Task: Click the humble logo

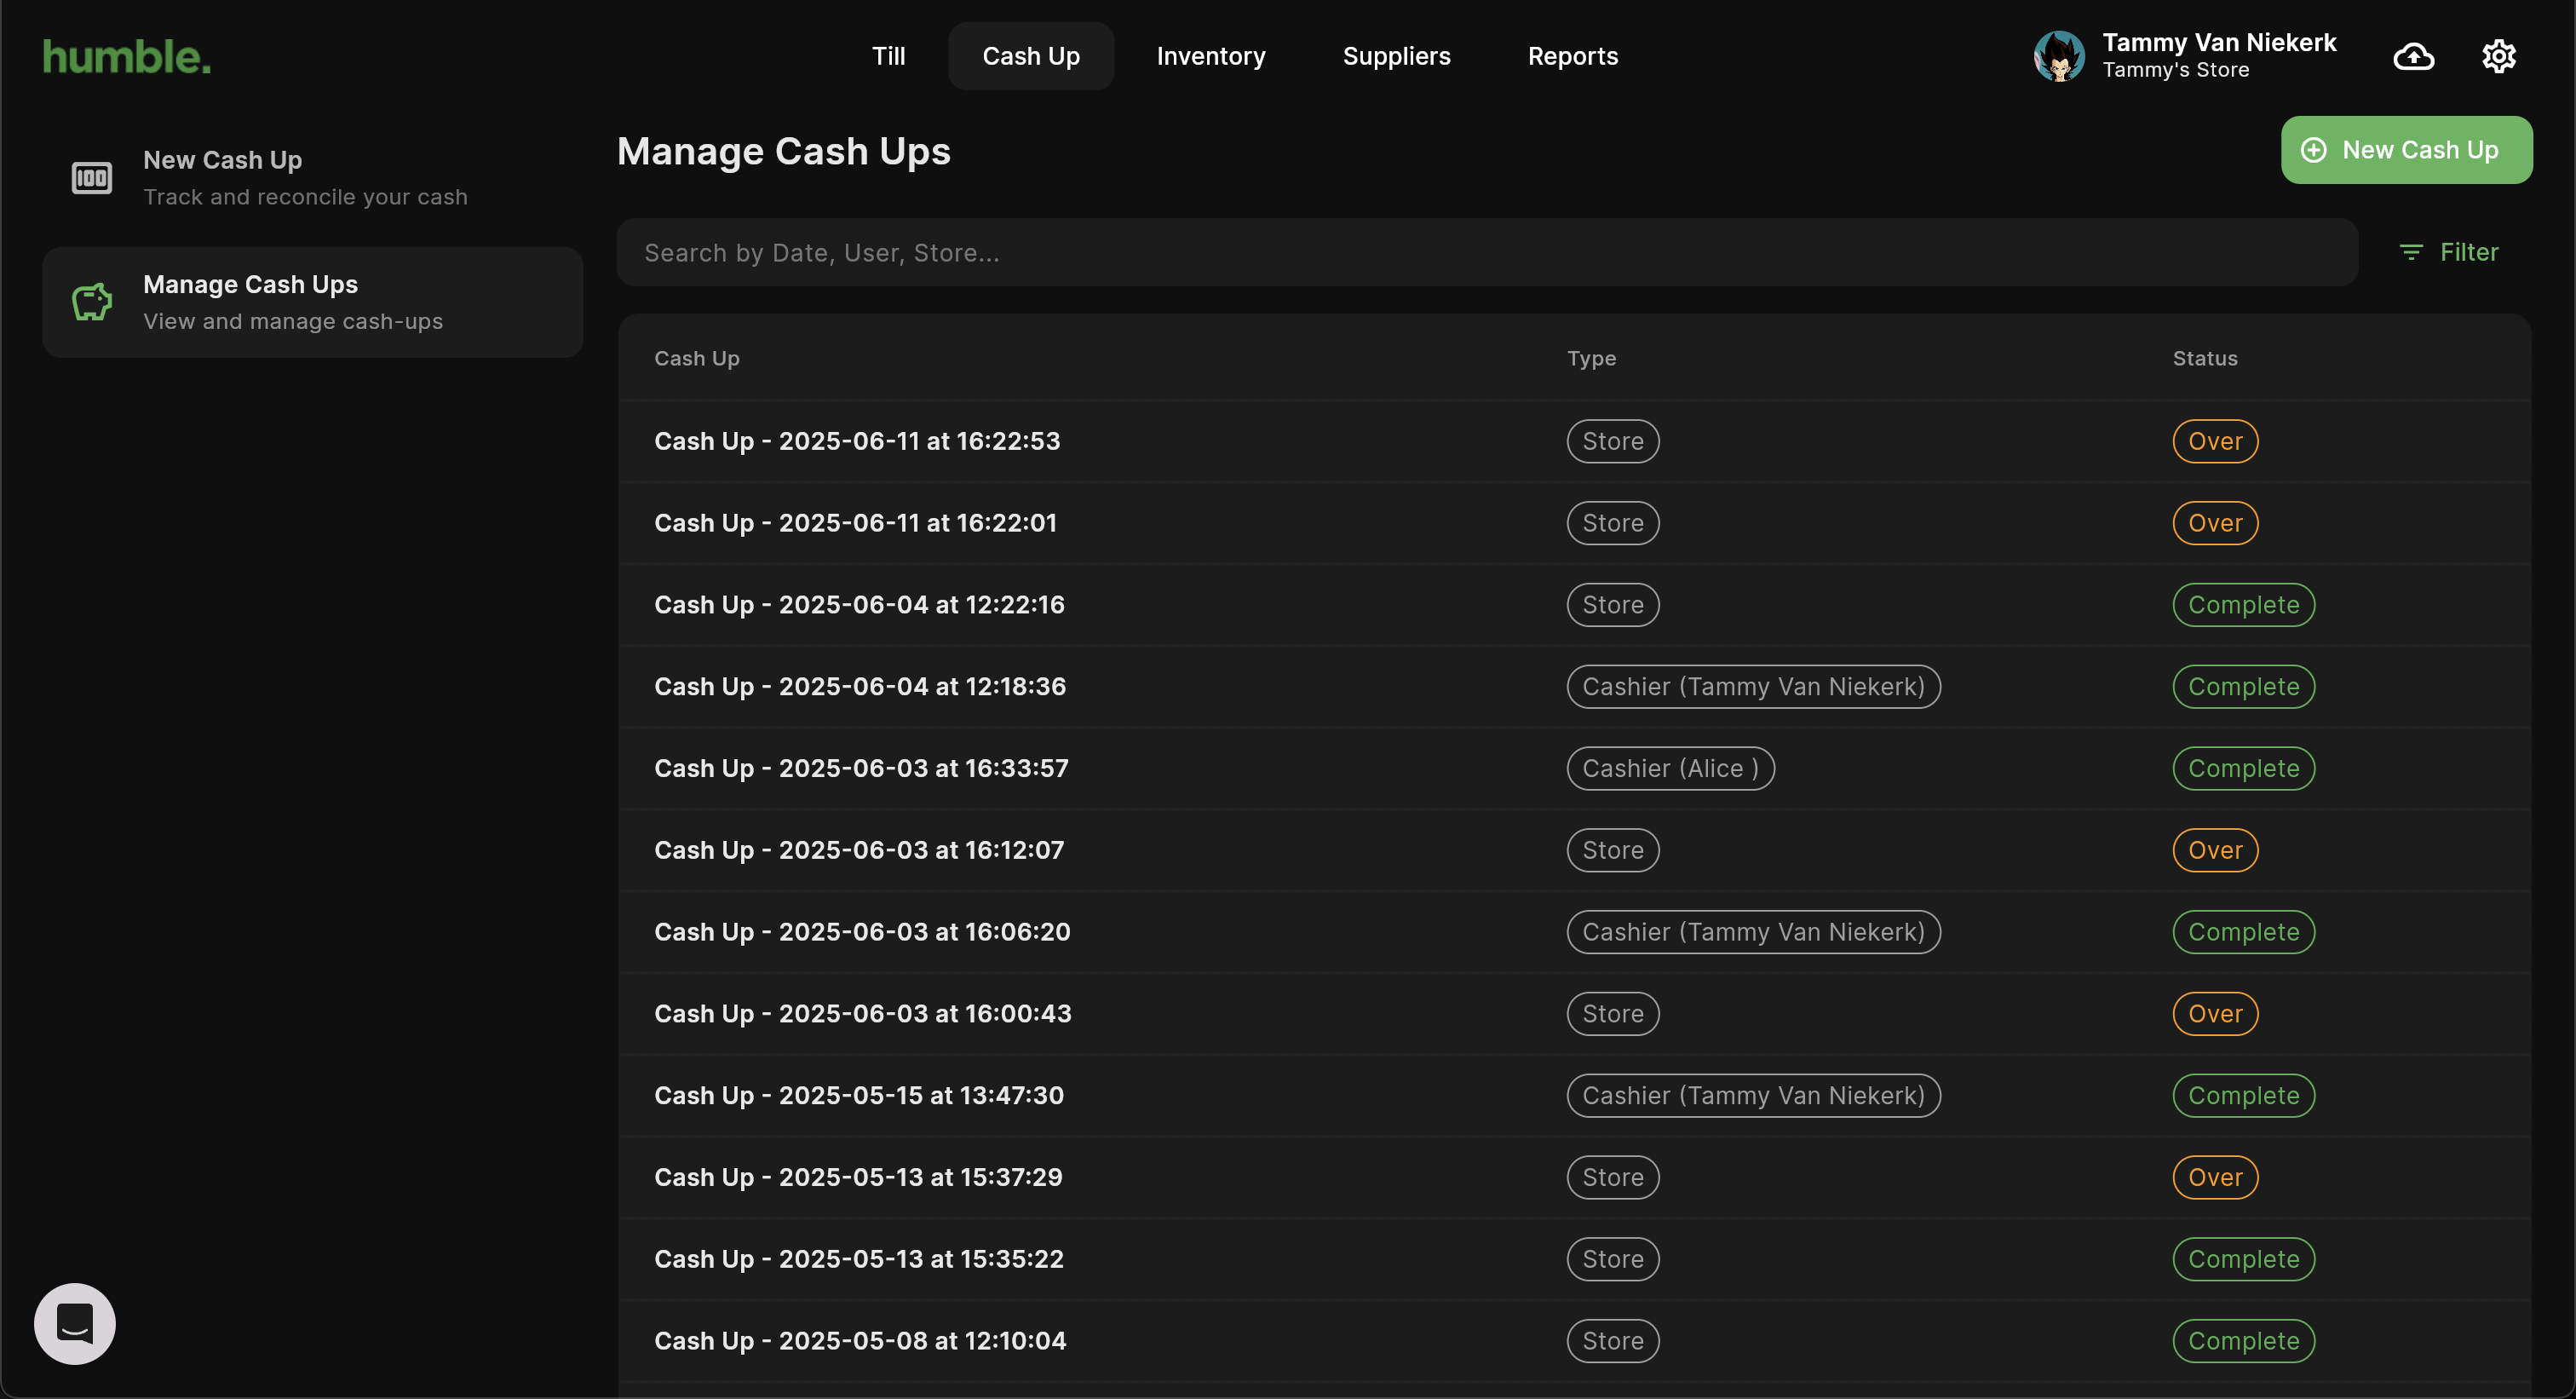Action: (x=127, y=57)
